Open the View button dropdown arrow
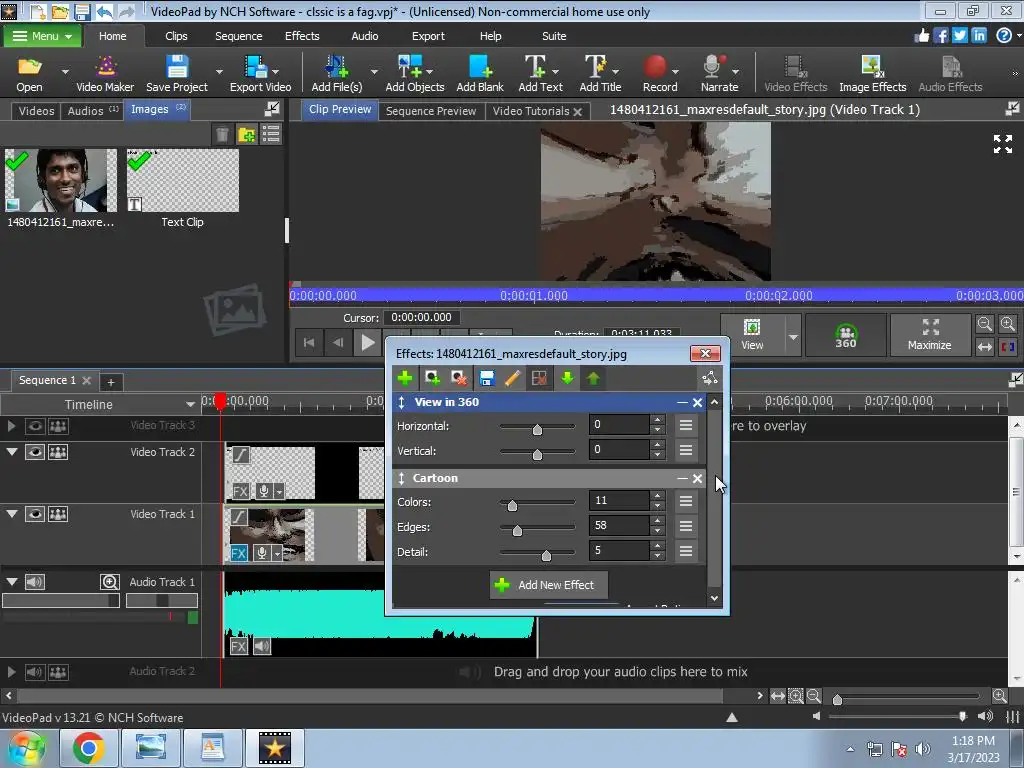 click(793, 337)
